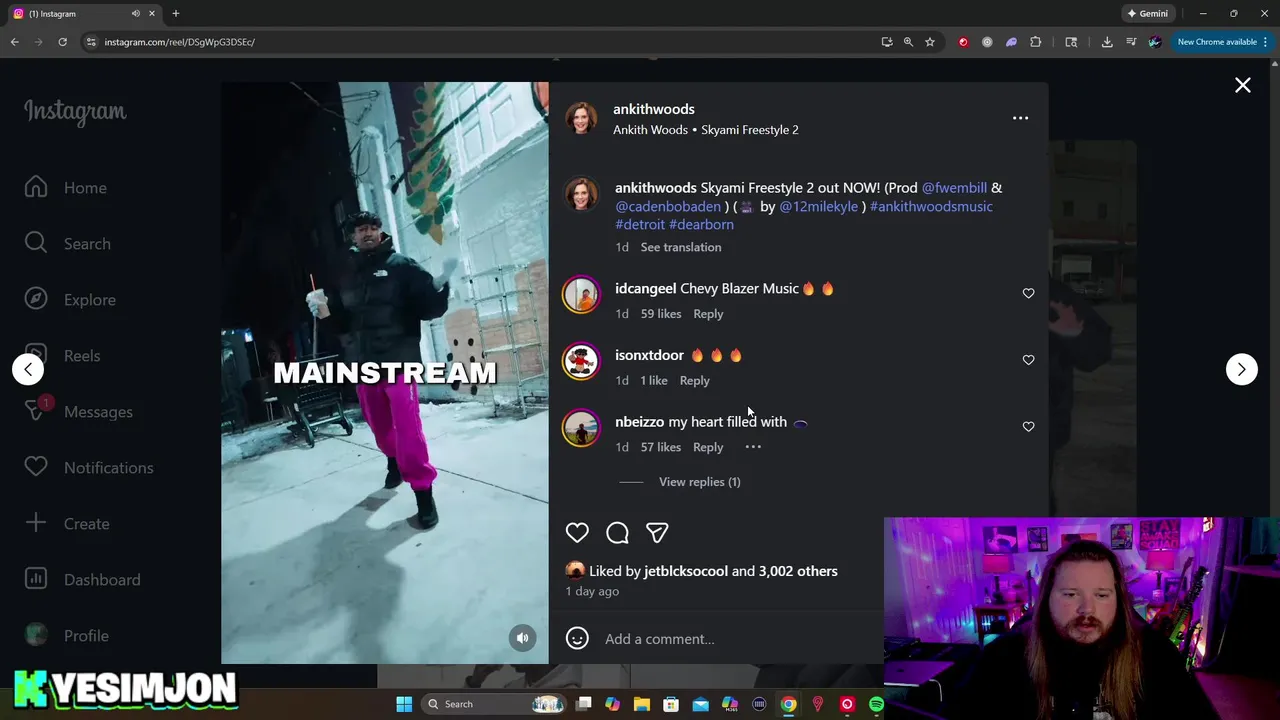
Task: Reply to isonxtdoor's comment
Action: [694, 381]
